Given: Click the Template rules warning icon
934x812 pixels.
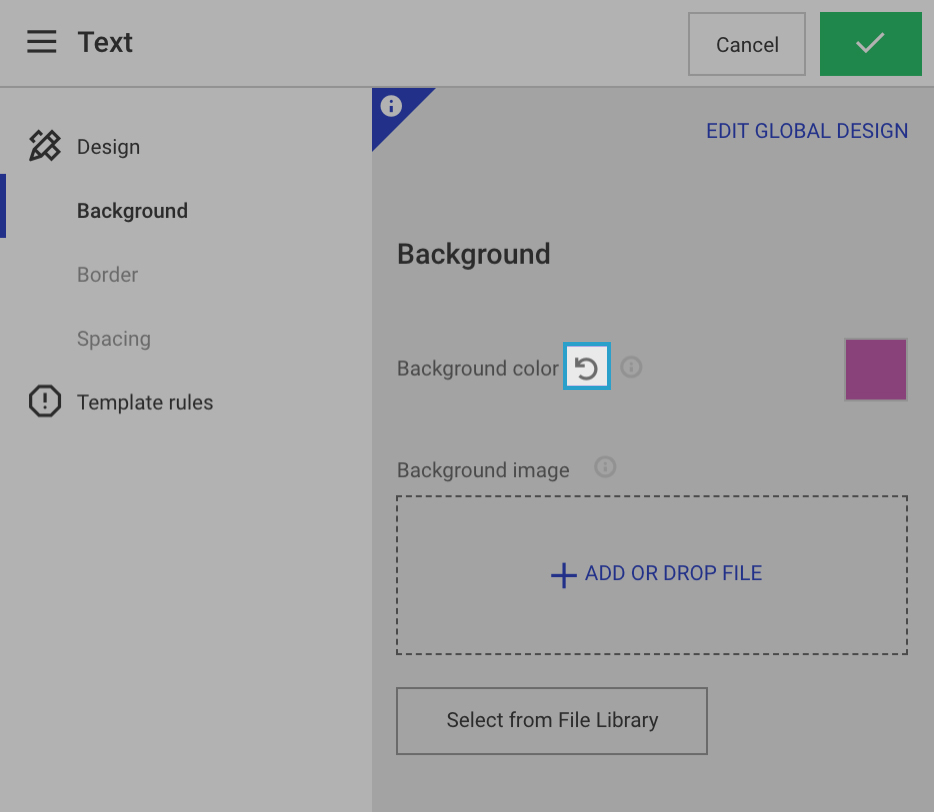Looking at the screenshot, I should click(x=45, y=401).
